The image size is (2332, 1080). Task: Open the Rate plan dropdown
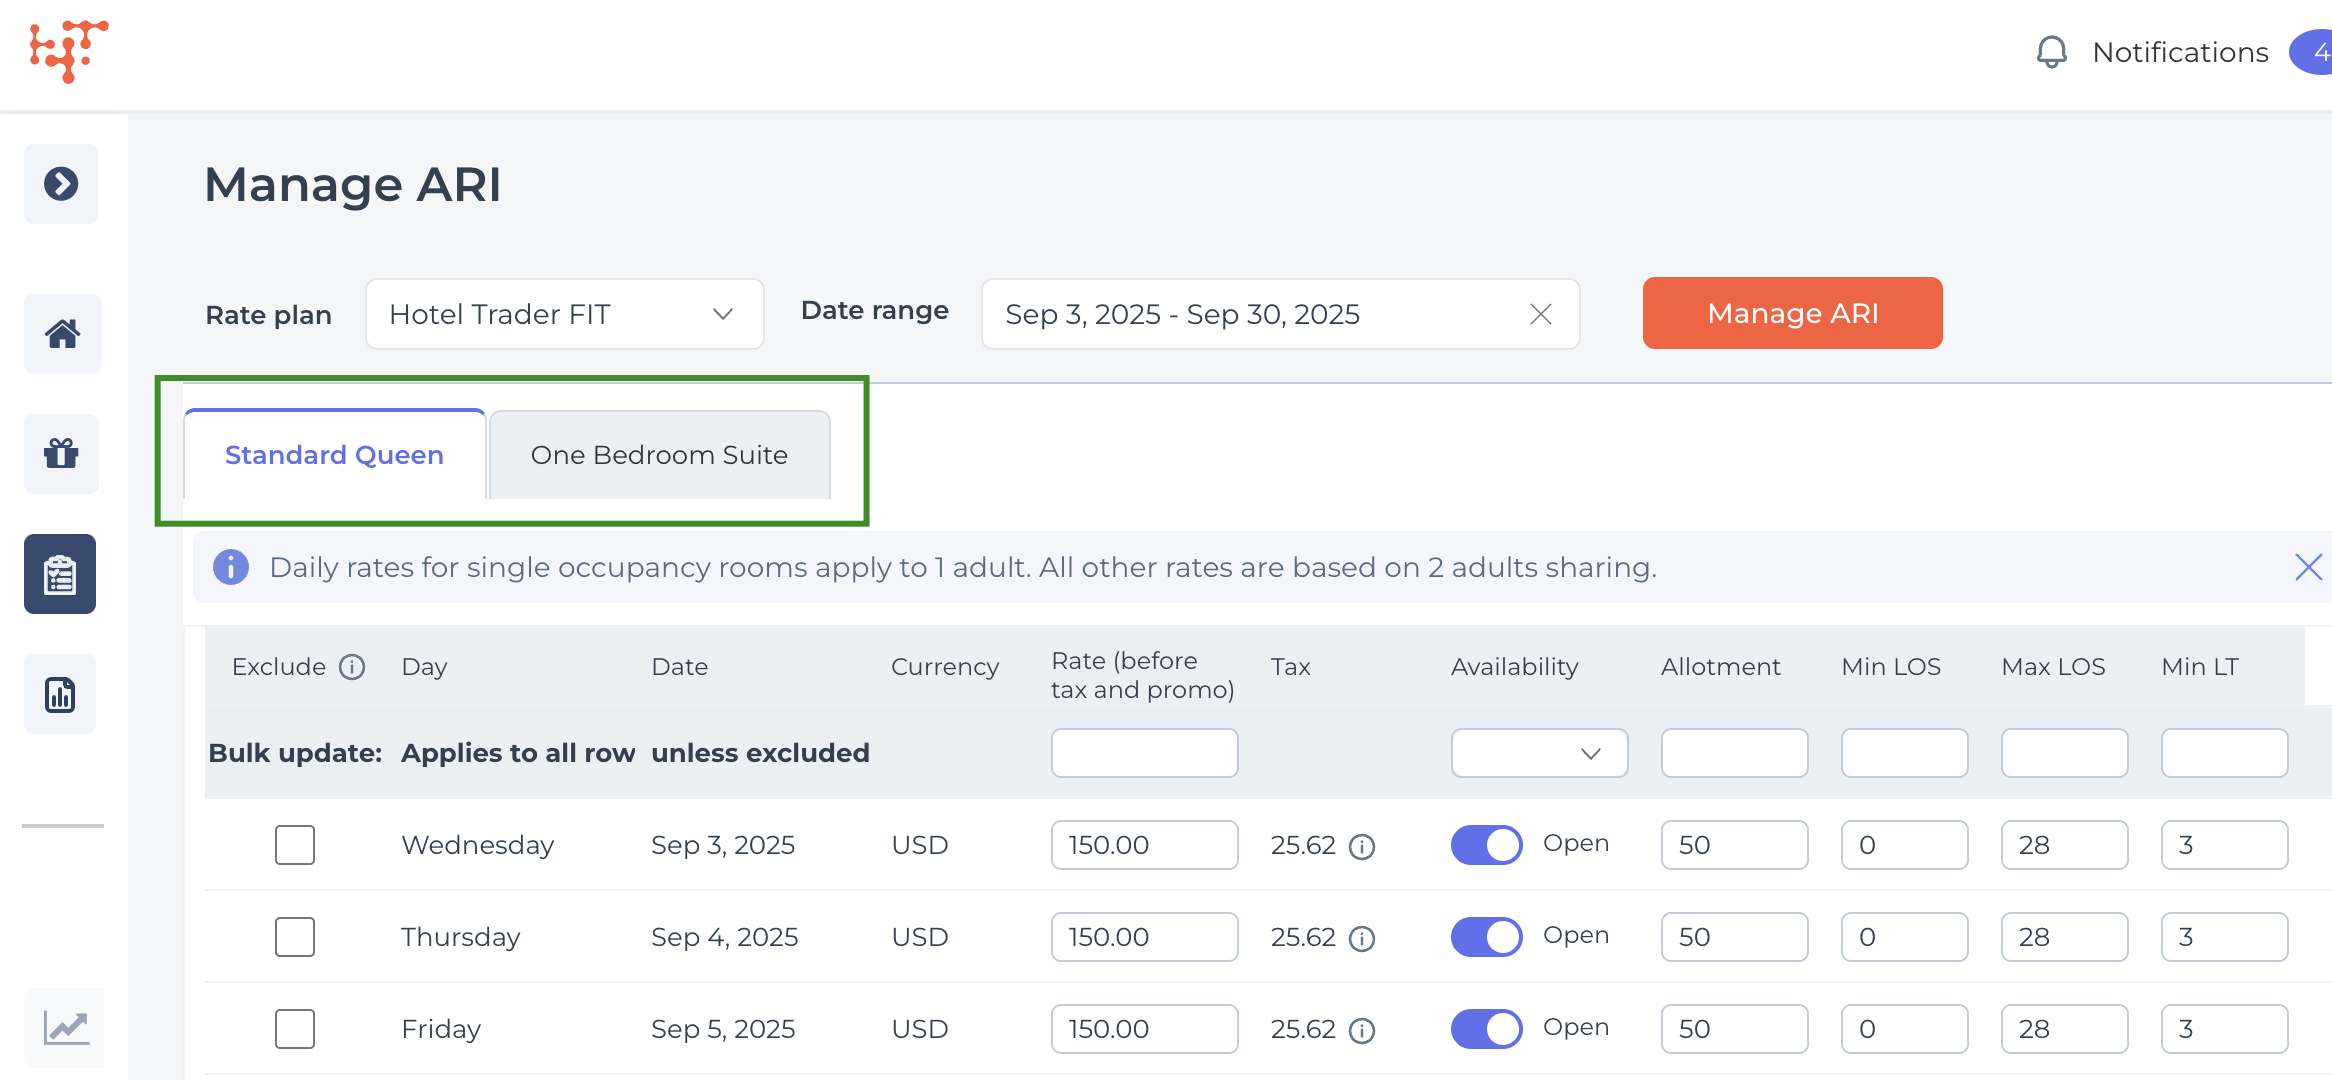point(564,314)
